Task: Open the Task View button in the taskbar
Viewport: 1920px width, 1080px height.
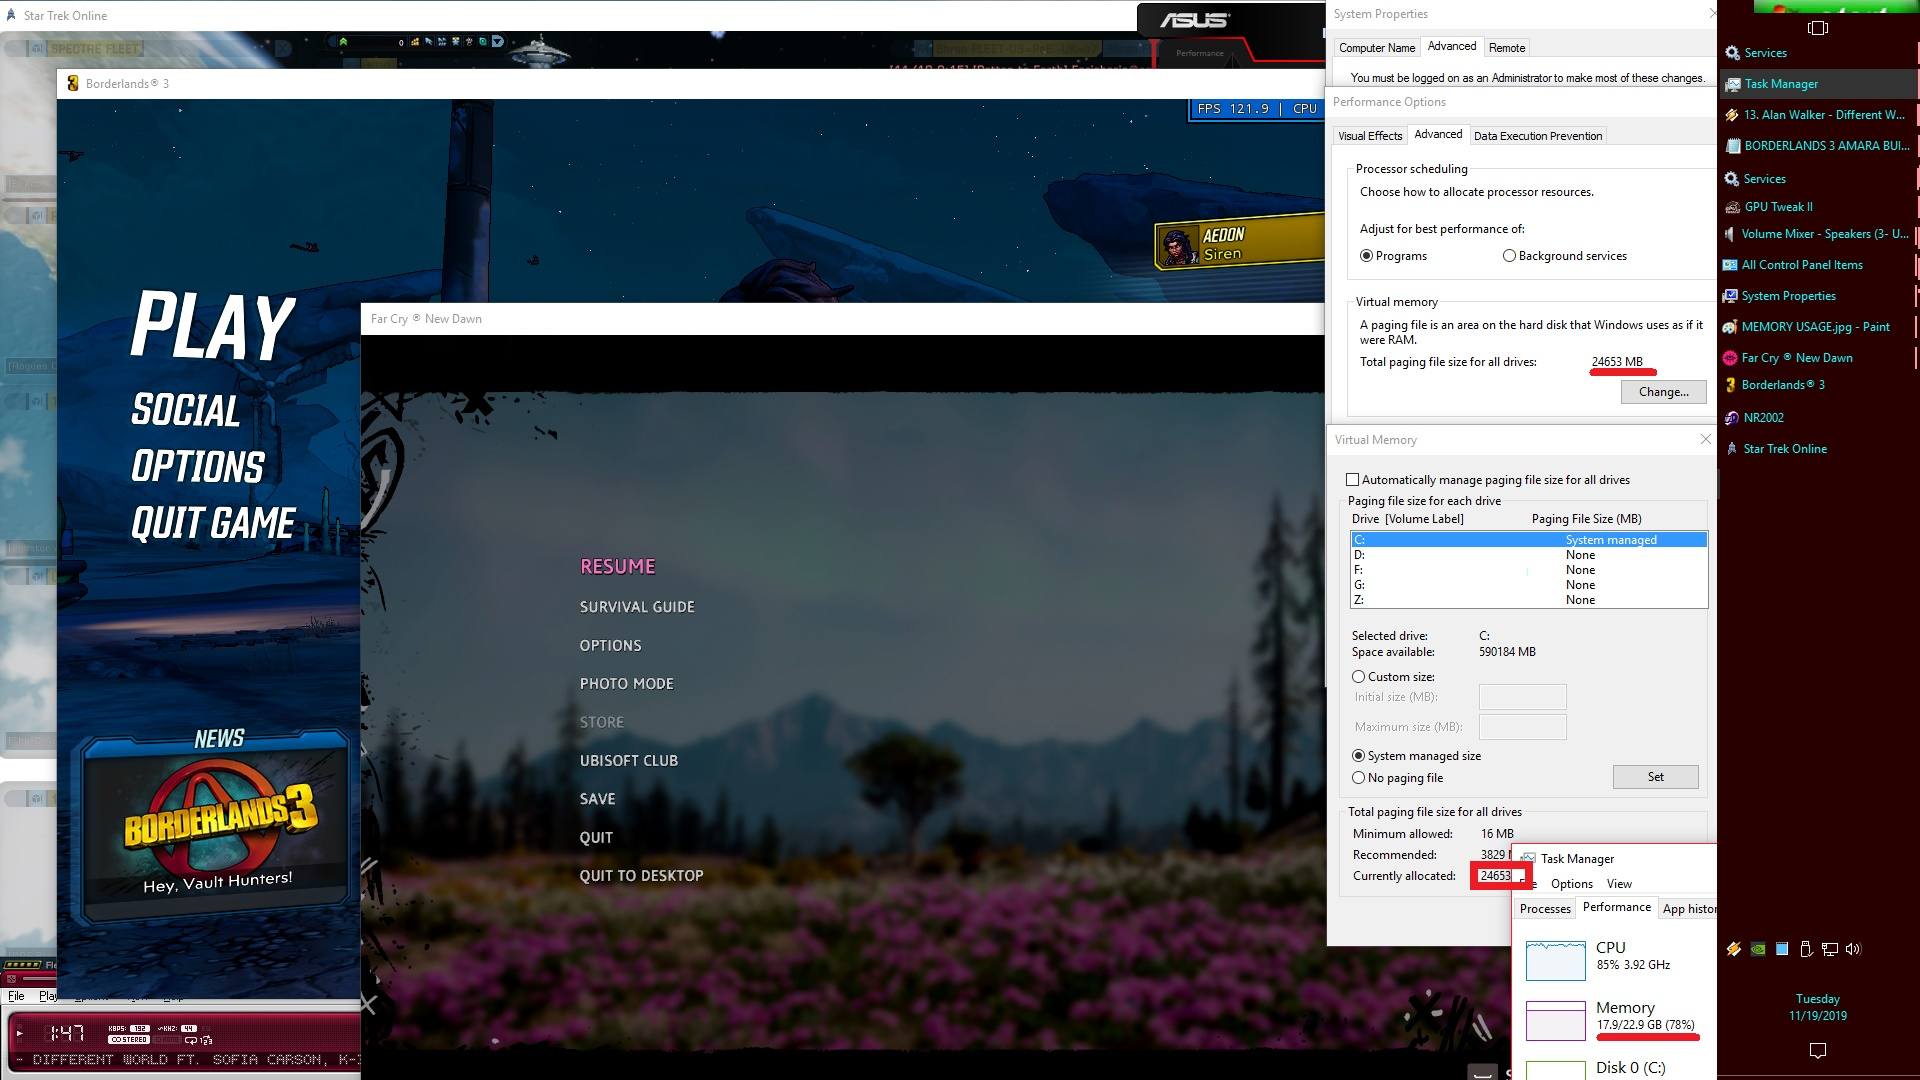Action: [x=1818, y=28]
